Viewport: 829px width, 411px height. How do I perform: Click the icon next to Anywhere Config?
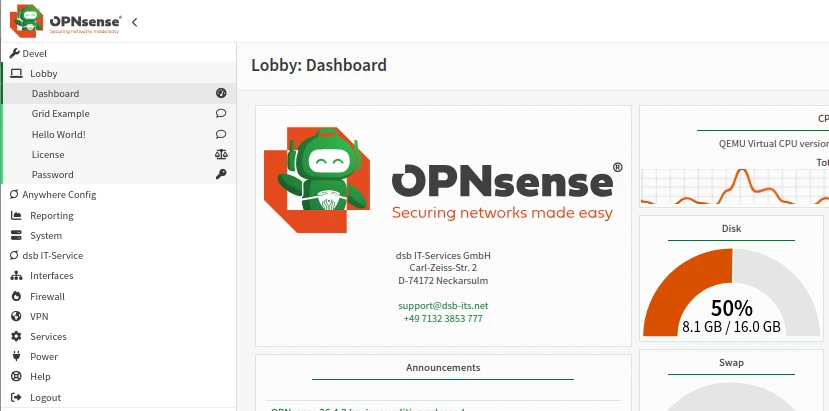(14, 194)
